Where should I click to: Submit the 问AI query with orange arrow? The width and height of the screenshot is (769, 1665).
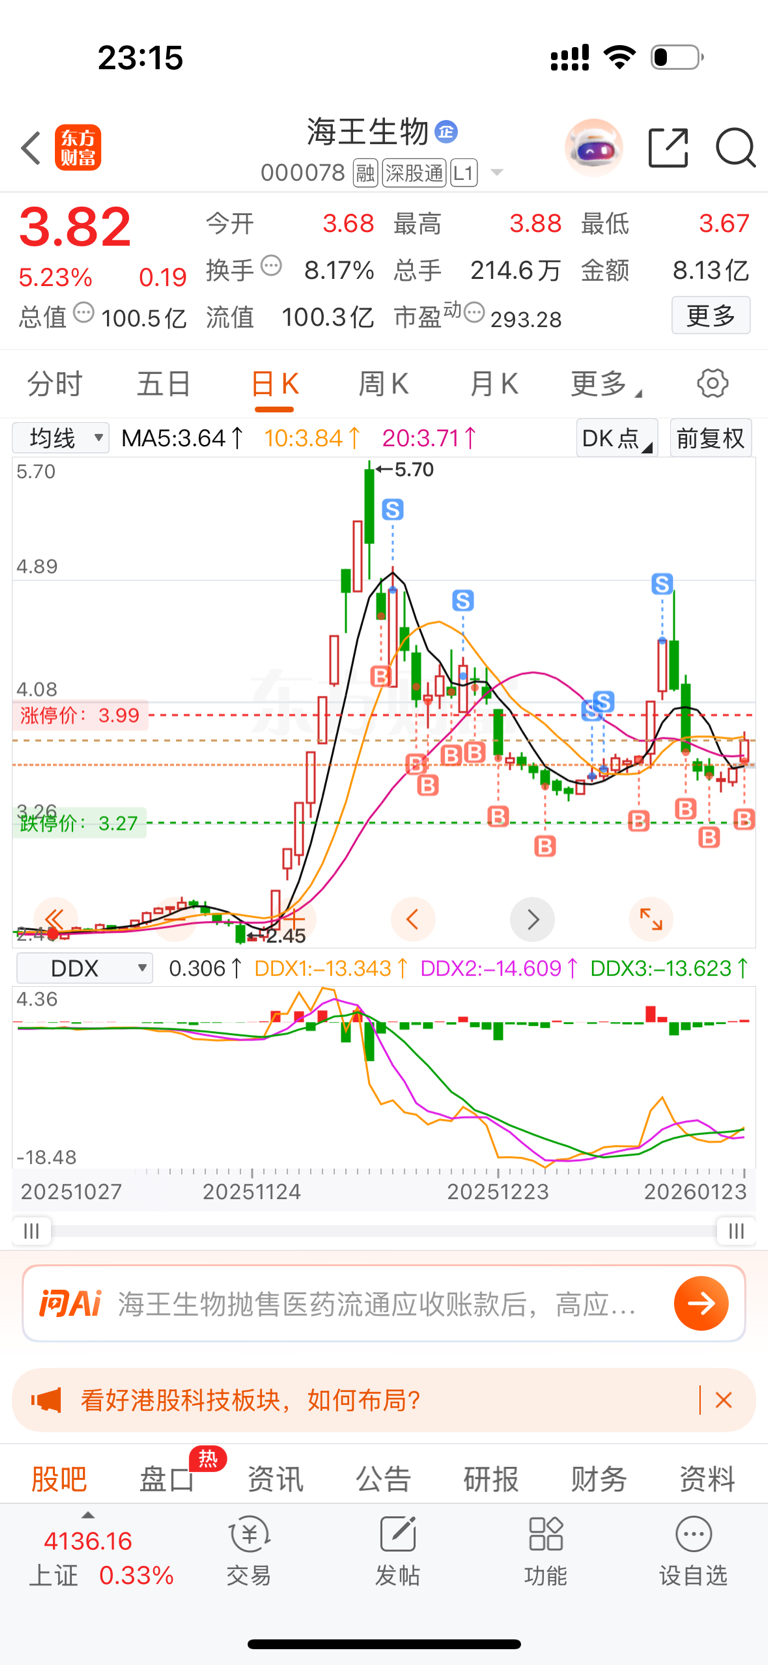click(701, 1303)
